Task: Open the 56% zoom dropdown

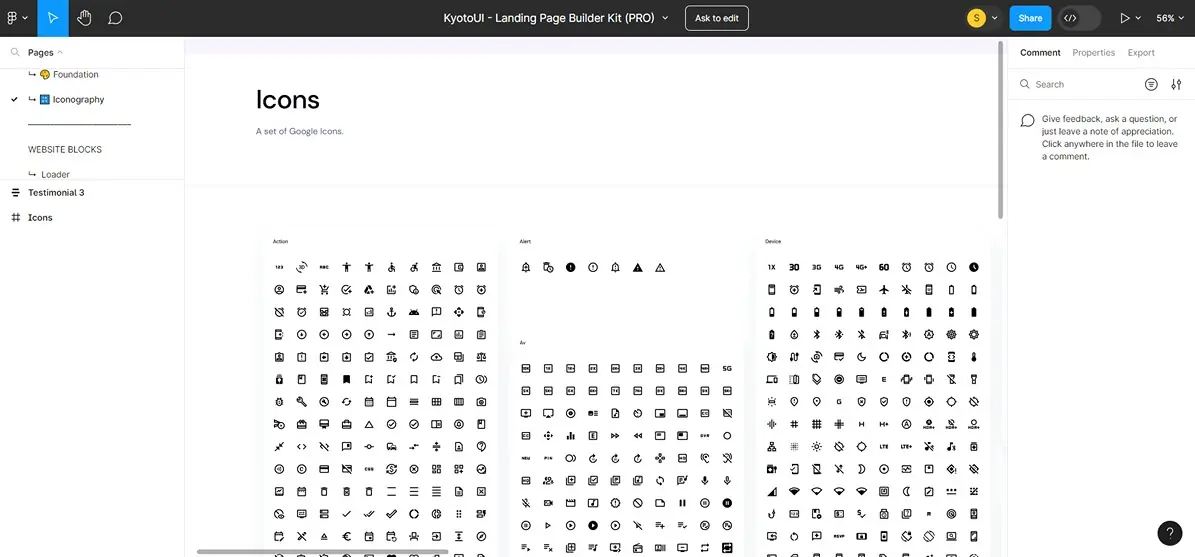Action: [x=1170, y=18]
